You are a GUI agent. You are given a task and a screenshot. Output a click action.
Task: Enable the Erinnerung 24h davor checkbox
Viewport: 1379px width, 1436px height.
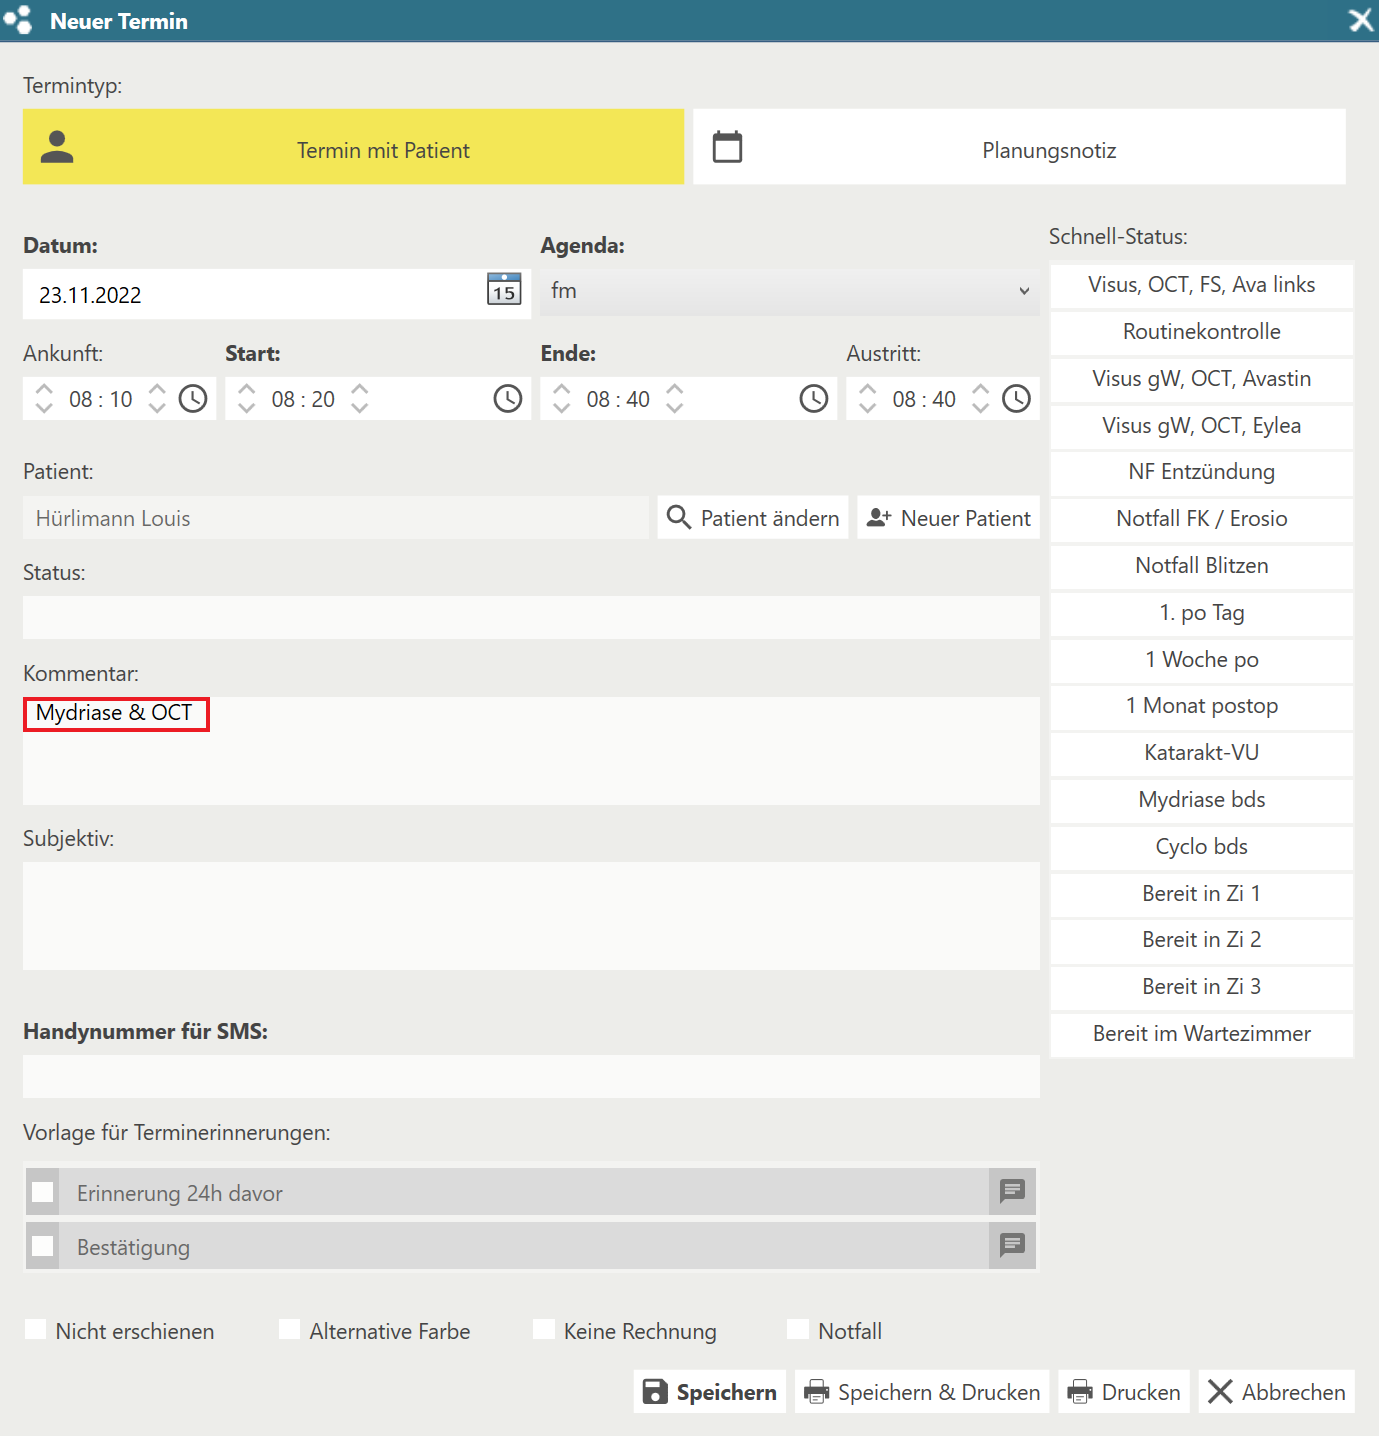point(43,1192)
